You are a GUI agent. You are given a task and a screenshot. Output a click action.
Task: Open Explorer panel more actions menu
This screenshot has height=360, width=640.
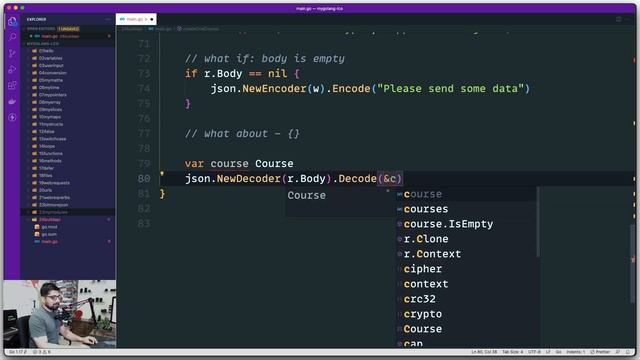click(108, 19)
